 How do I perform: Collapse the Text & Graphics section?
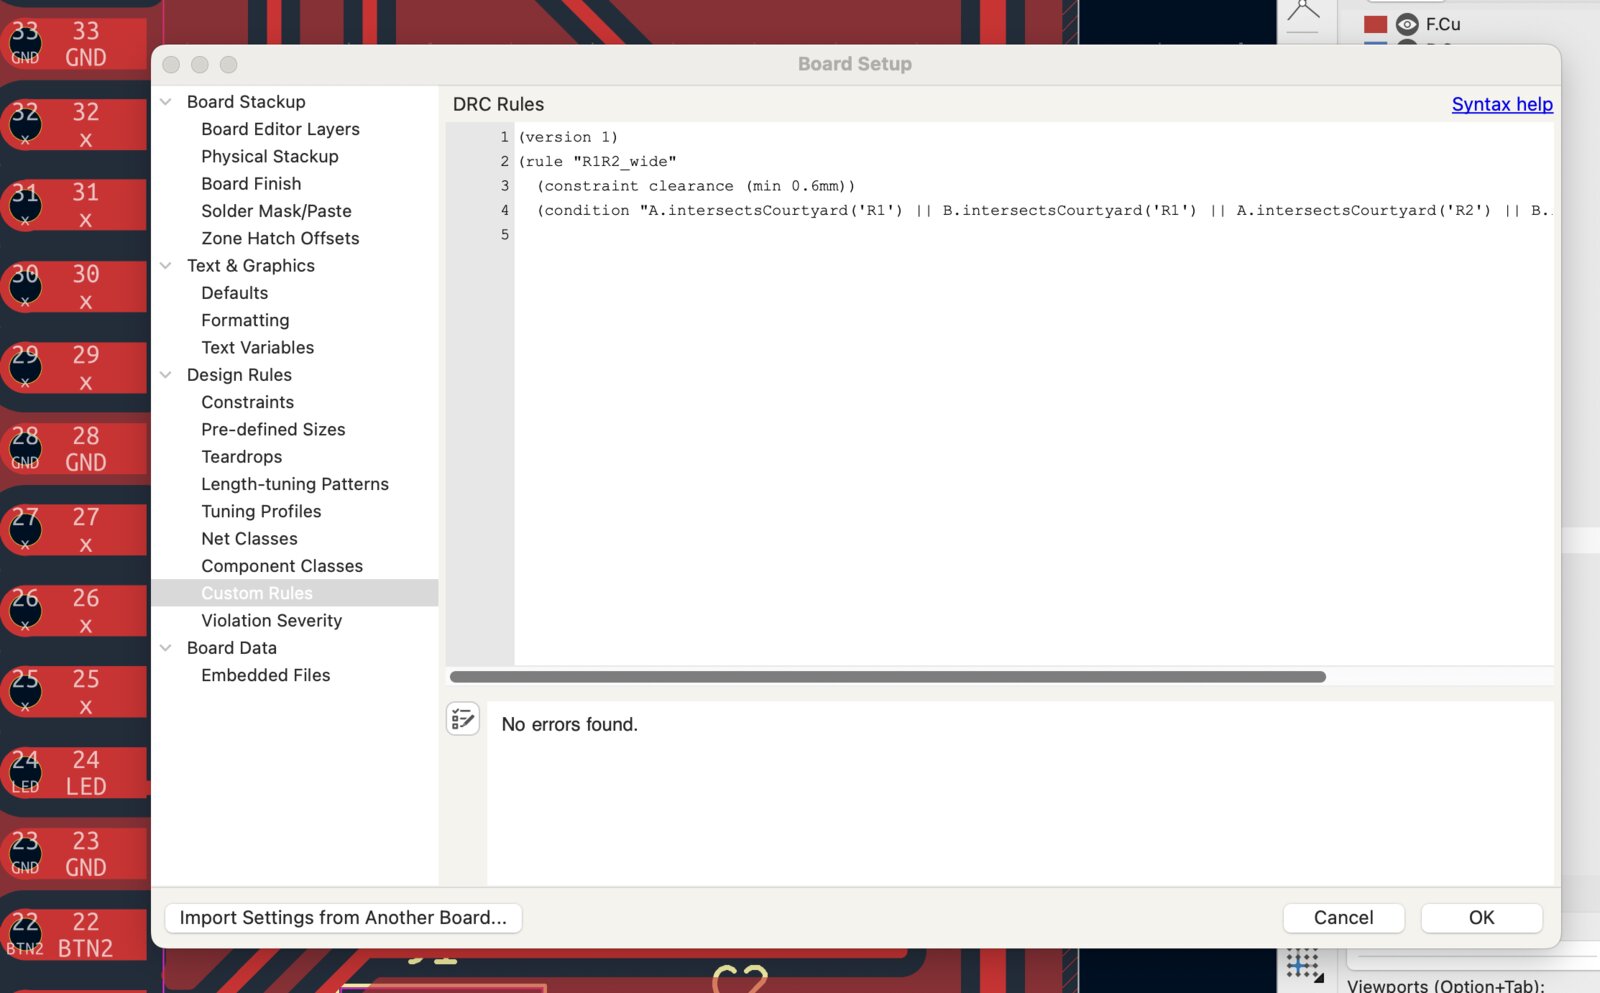tap(166, 266)
